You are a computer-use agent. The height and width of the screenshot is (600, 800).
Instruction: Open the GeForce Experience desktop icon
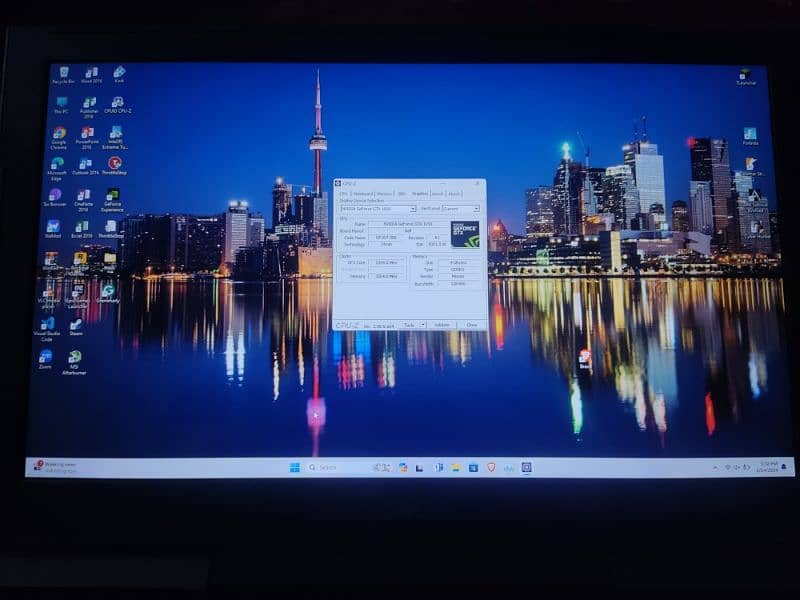tap(112, 194)
